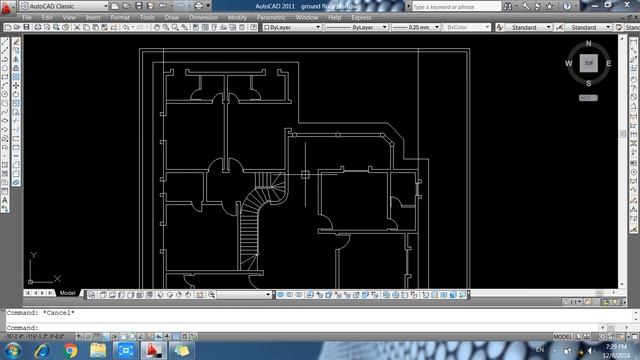Open the AutoCAD Classic workspace dropdown
This screenshot has width=640, height=360.
(x=64, y=6)
